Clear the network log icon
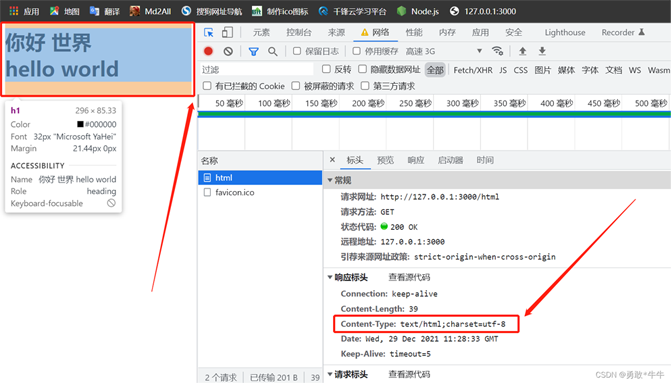Viewport: 671px width, 383px height. (228, 51)
